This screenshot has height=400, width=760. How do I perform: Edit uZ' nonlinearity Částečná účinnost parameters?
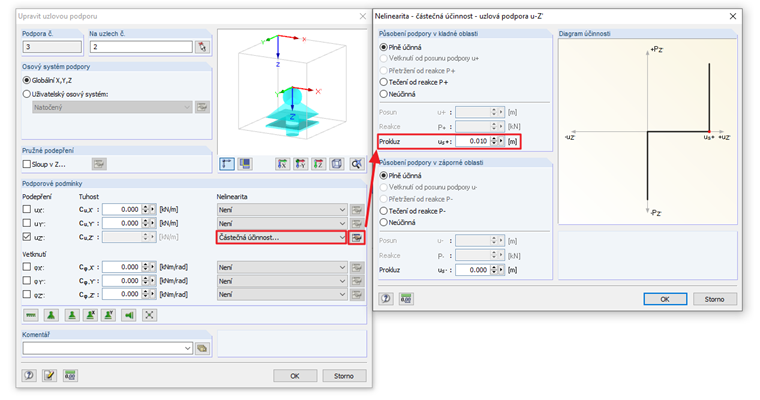click(x=357, y=238)
